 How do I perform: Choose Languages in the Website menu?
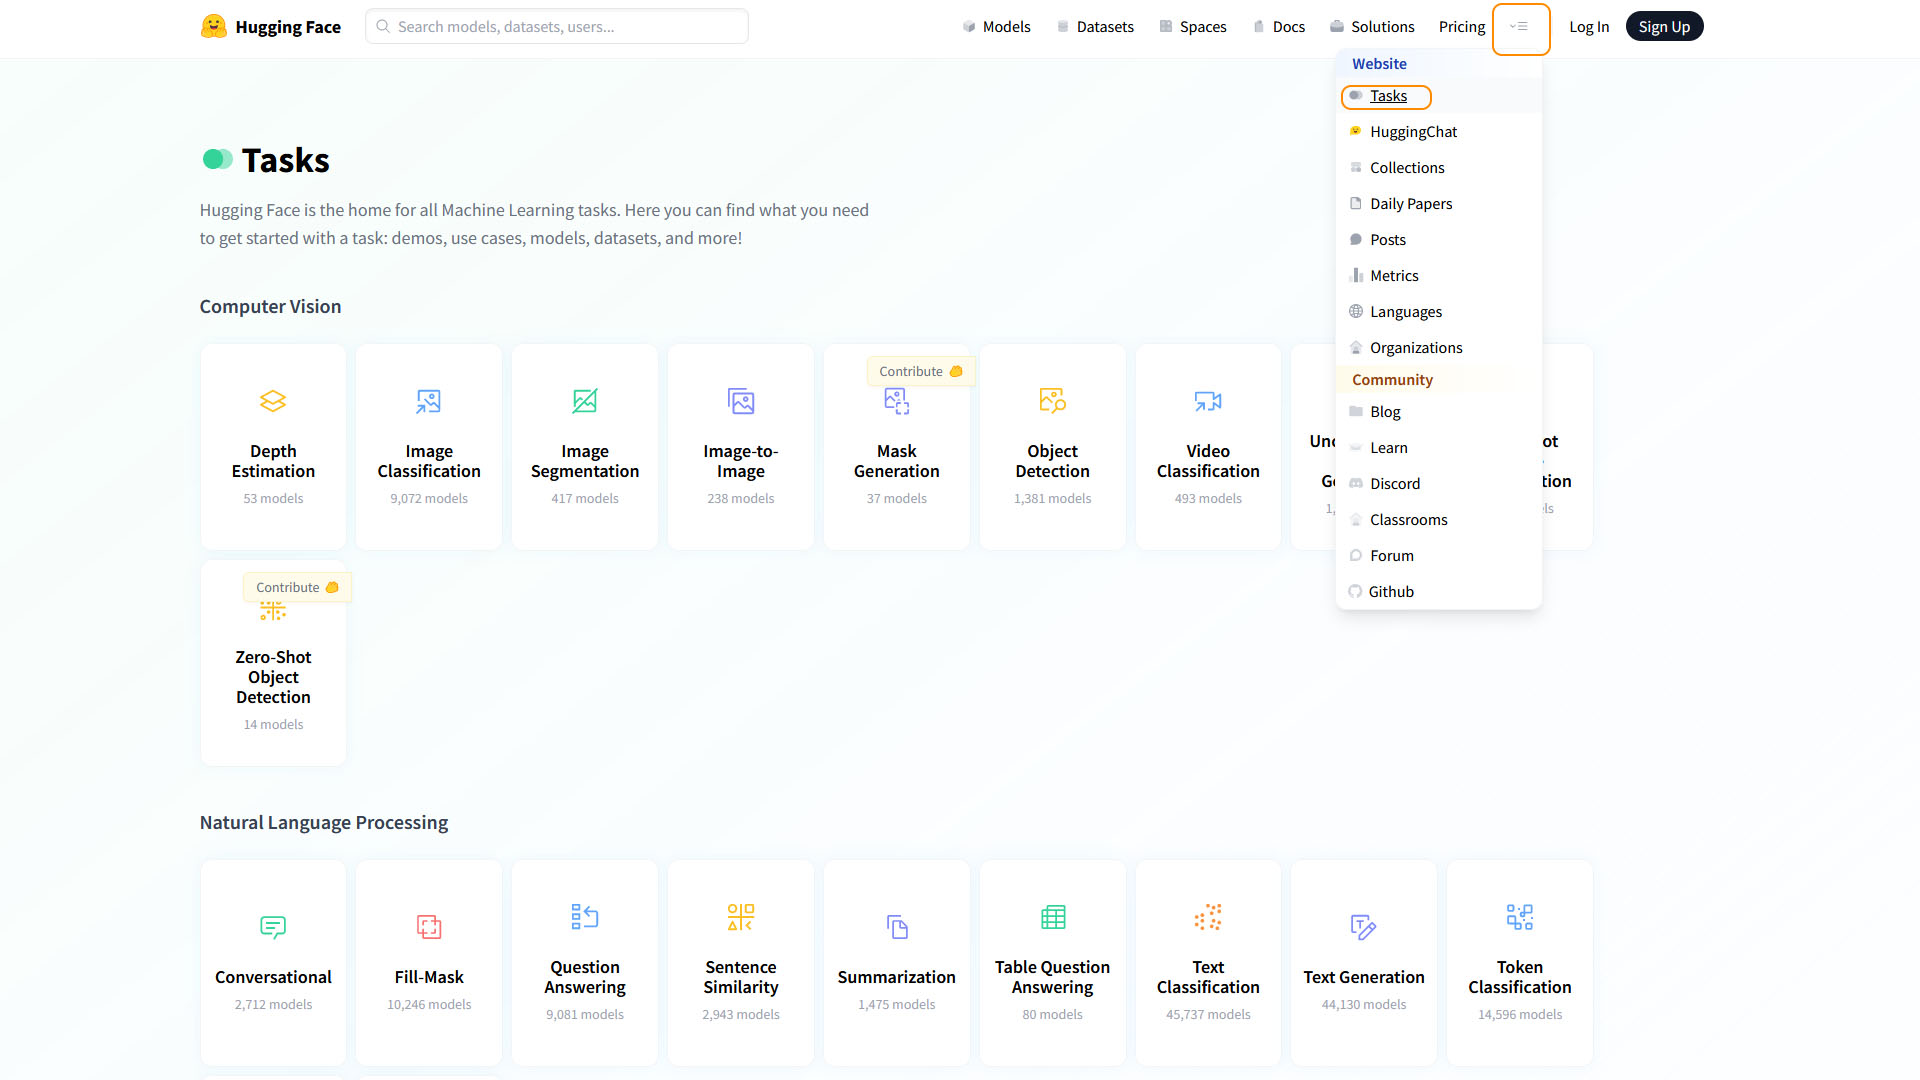[1405, 312]
